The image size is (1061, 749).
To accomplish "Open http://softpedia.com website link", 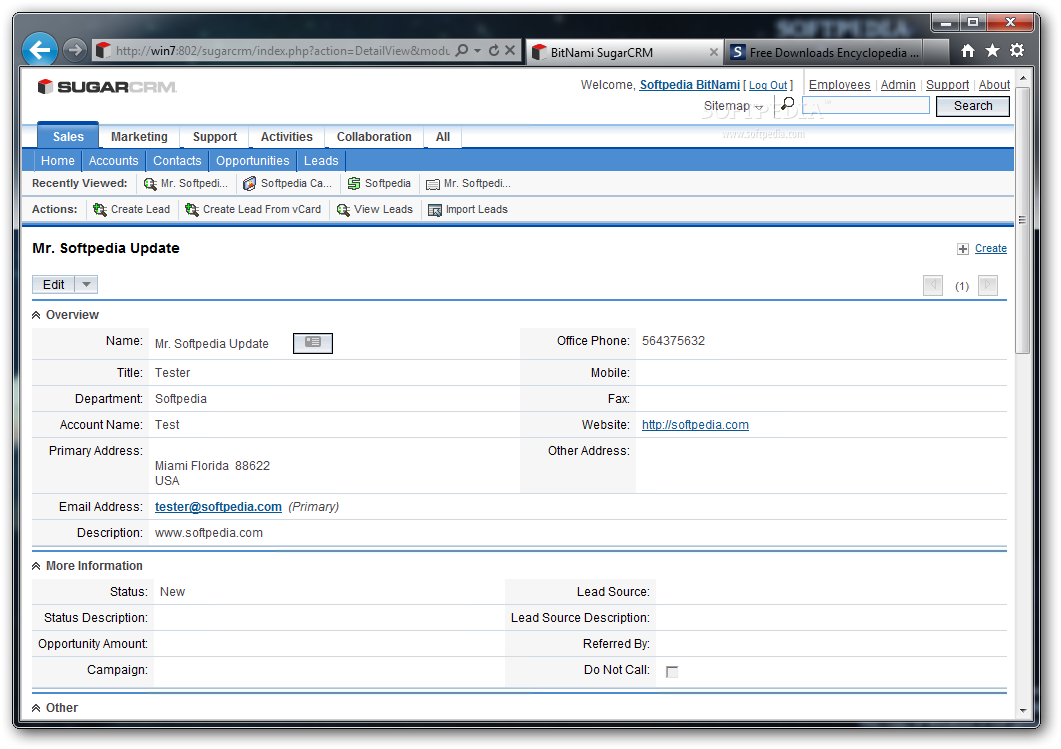I will coord(695,425).
